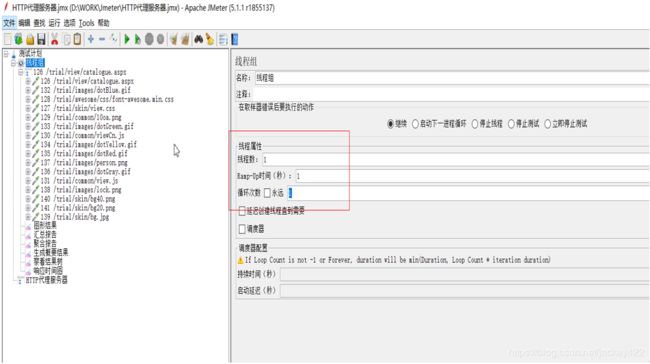Click the minus Collapse All icon
The height and width of the screenshot is (364, 650).
pos(102,39)
